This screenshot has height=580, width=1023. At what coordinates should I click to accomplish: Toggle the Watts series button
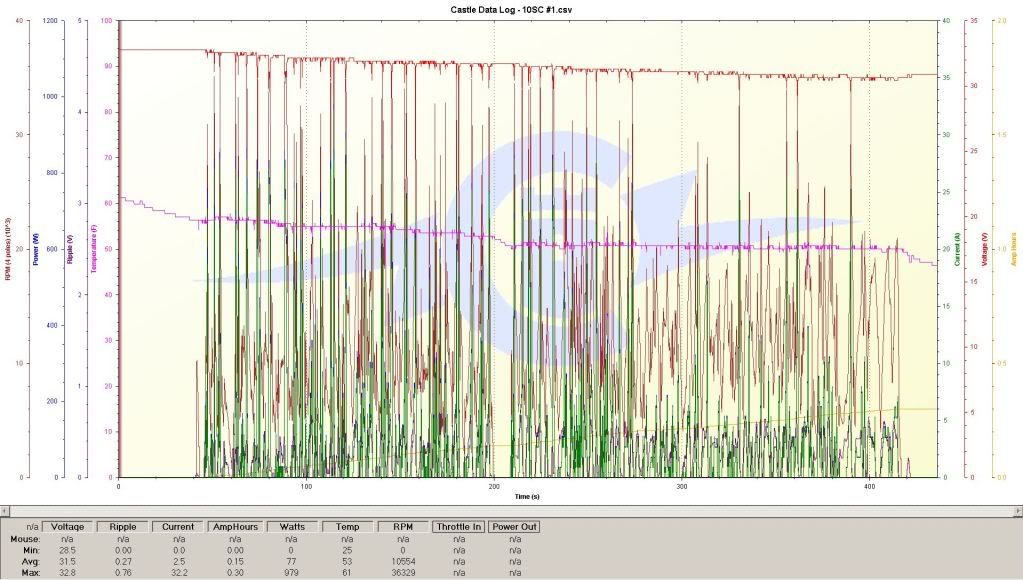pos(293,526)
